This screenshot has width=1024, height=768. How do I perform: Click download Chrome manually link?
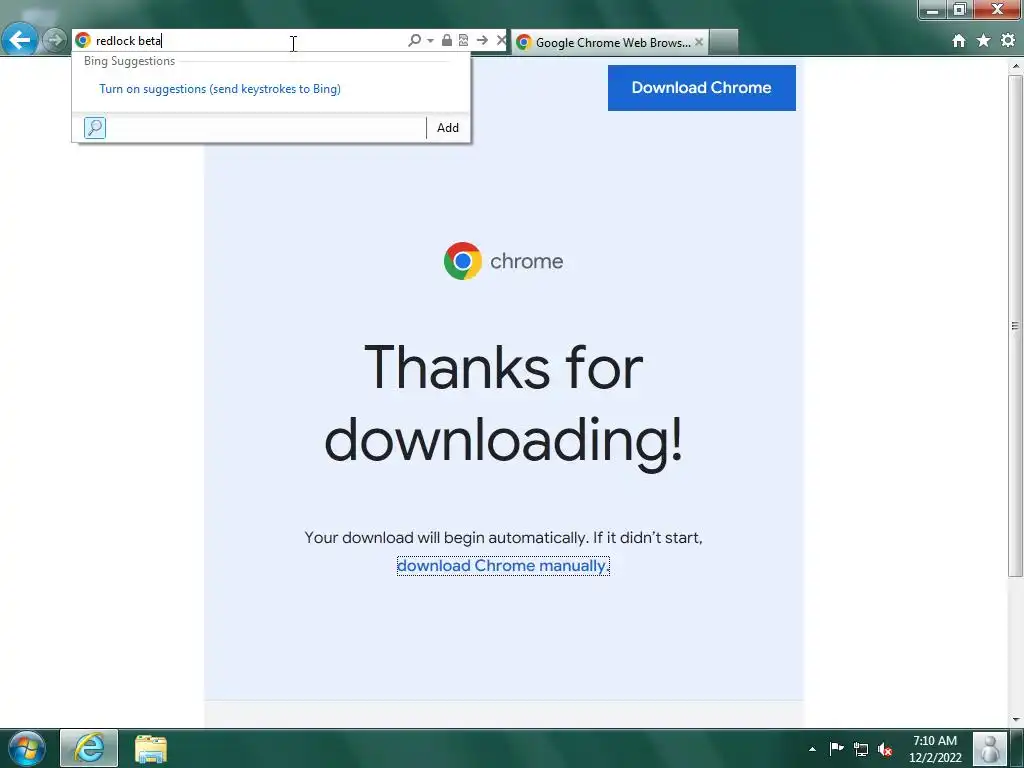pyautogui.click(x=503, y=566)
